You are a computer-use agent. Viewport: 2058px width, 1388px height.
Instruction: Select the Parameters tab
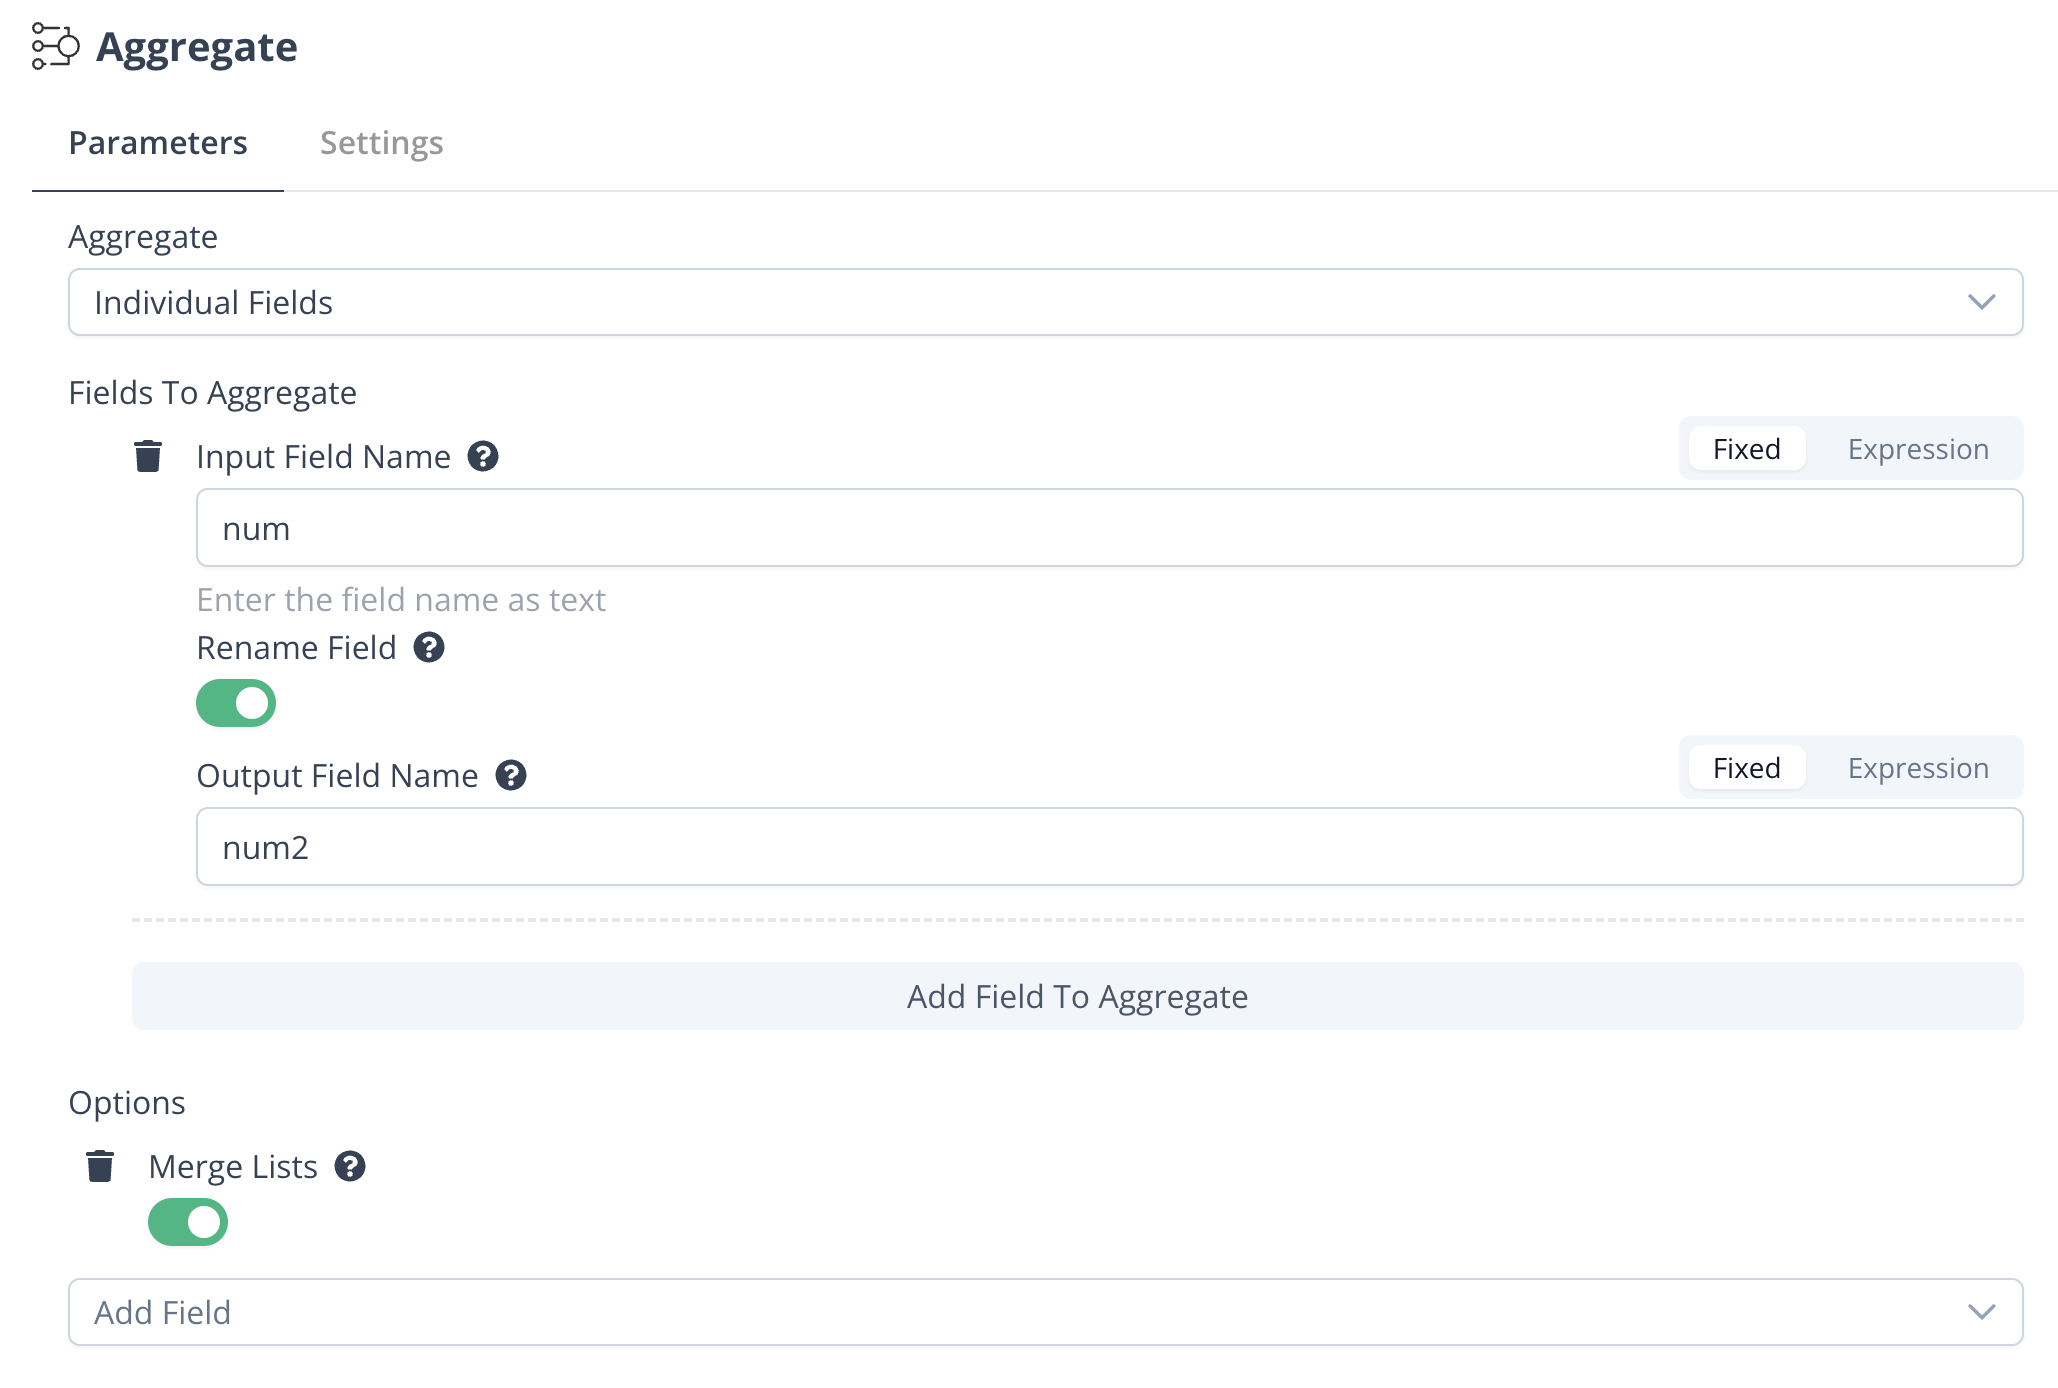[x=158, y=143]
